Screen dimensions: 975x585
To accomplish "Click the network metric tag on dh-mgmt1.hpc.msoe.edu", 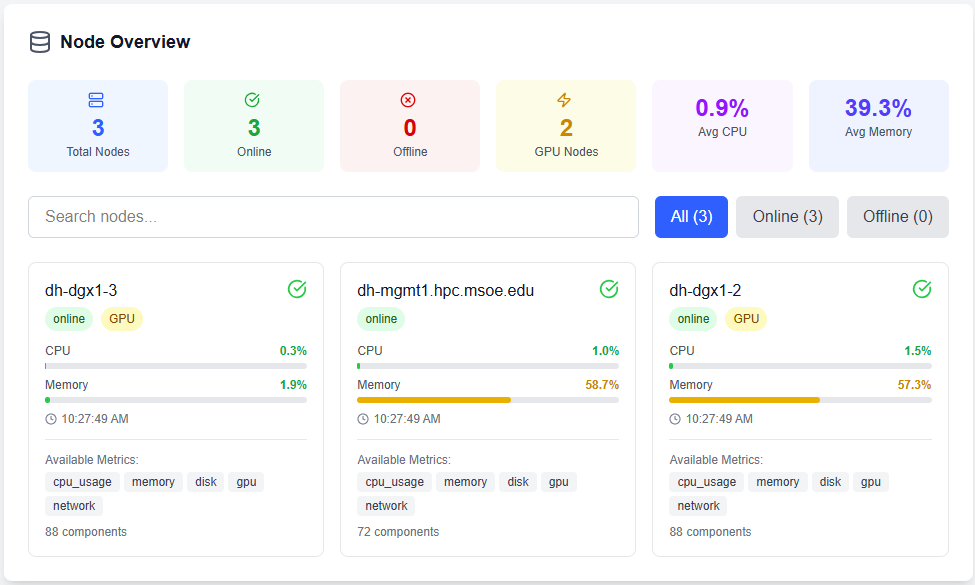I will click(x=386, y=506).
